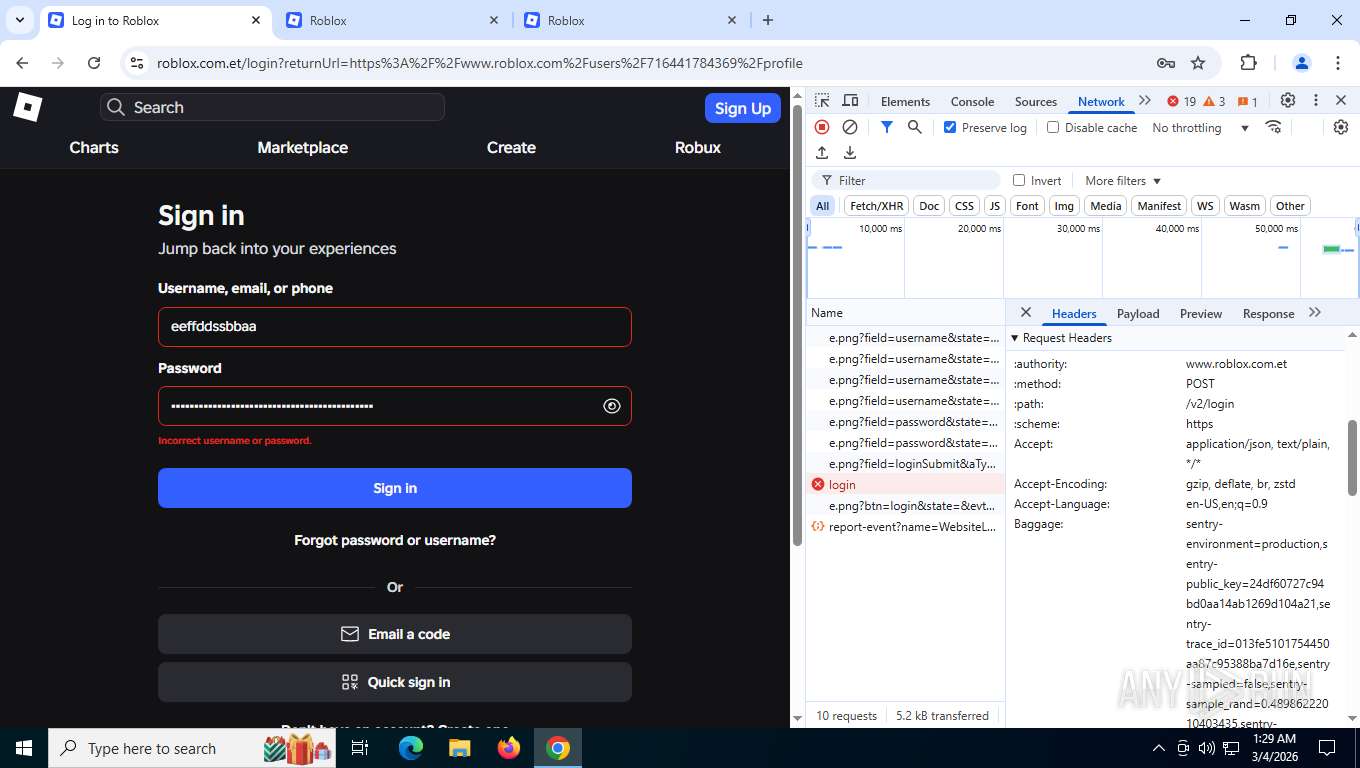Select the Img filter
This screenshot has height=768, width=1360.
[x=1064, y=206]
